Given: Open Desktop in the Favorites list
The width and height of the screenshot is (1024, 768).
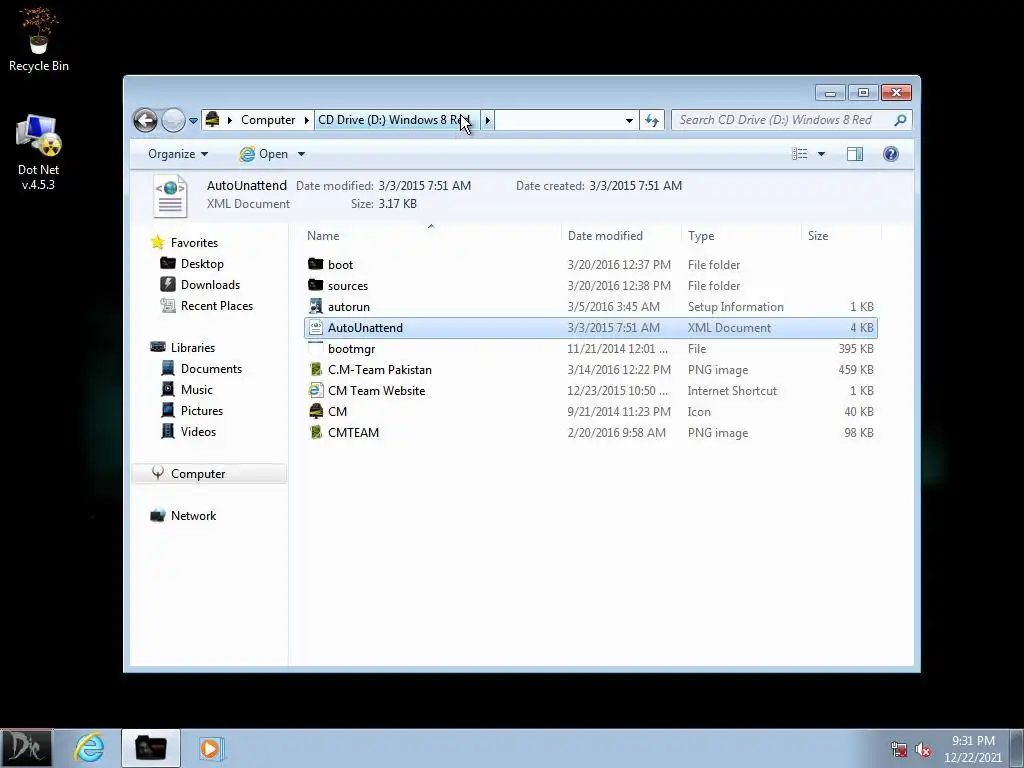Looking at the screenshot, I should tap(202, 264).
